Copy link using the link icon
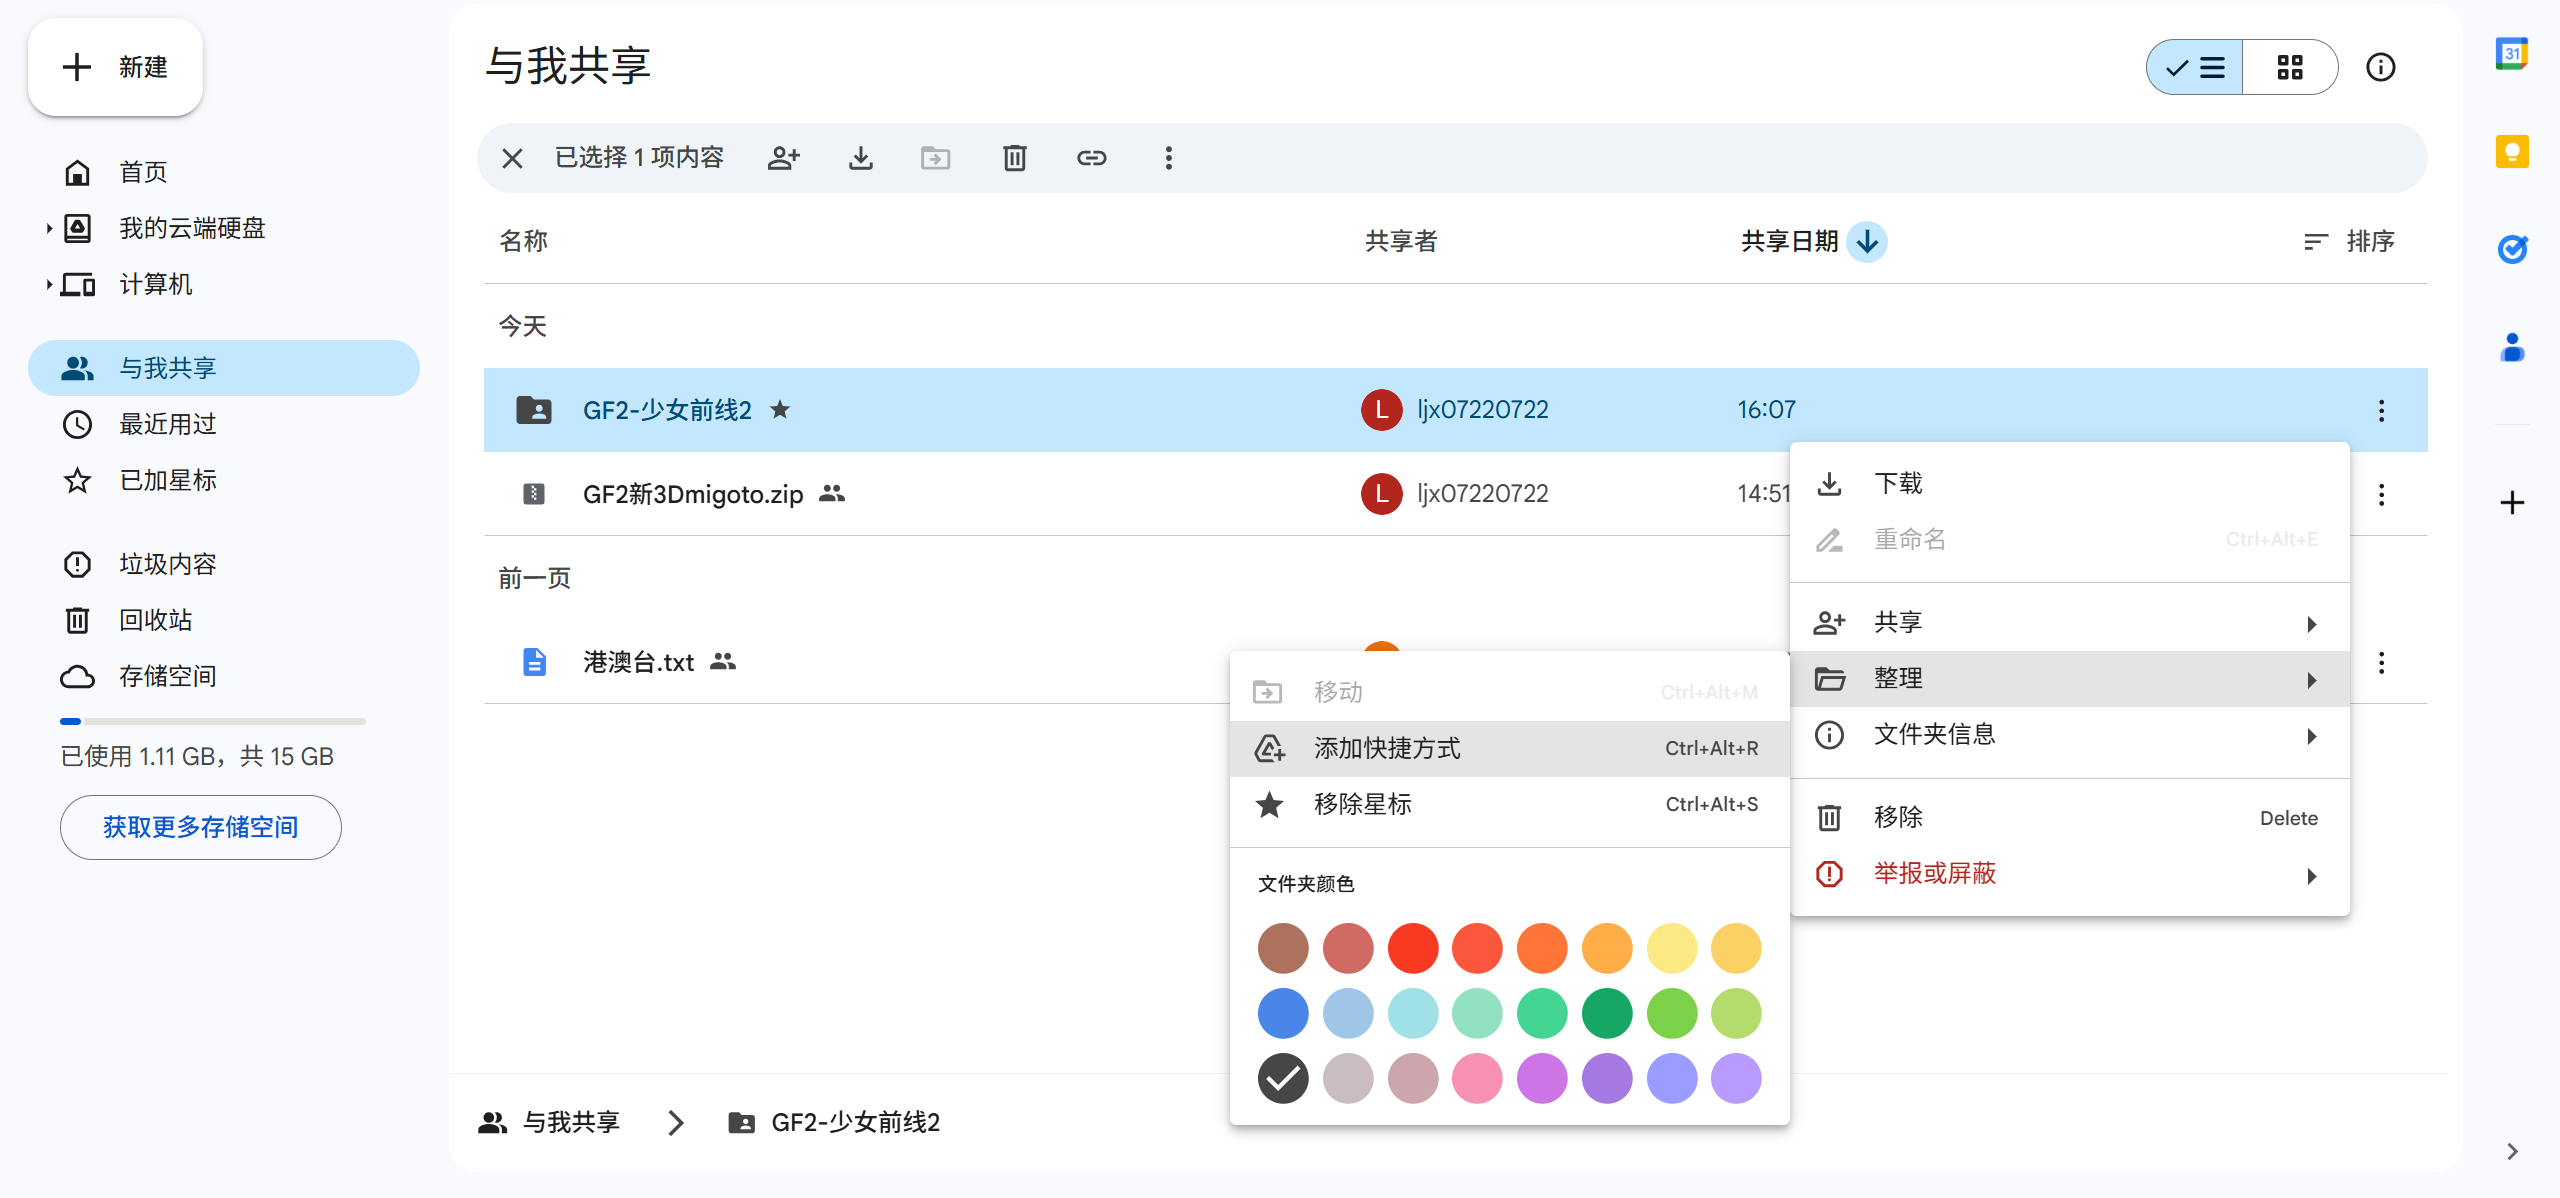The width and height of the screenshot is (2560, 1198). click(1091, 158)
